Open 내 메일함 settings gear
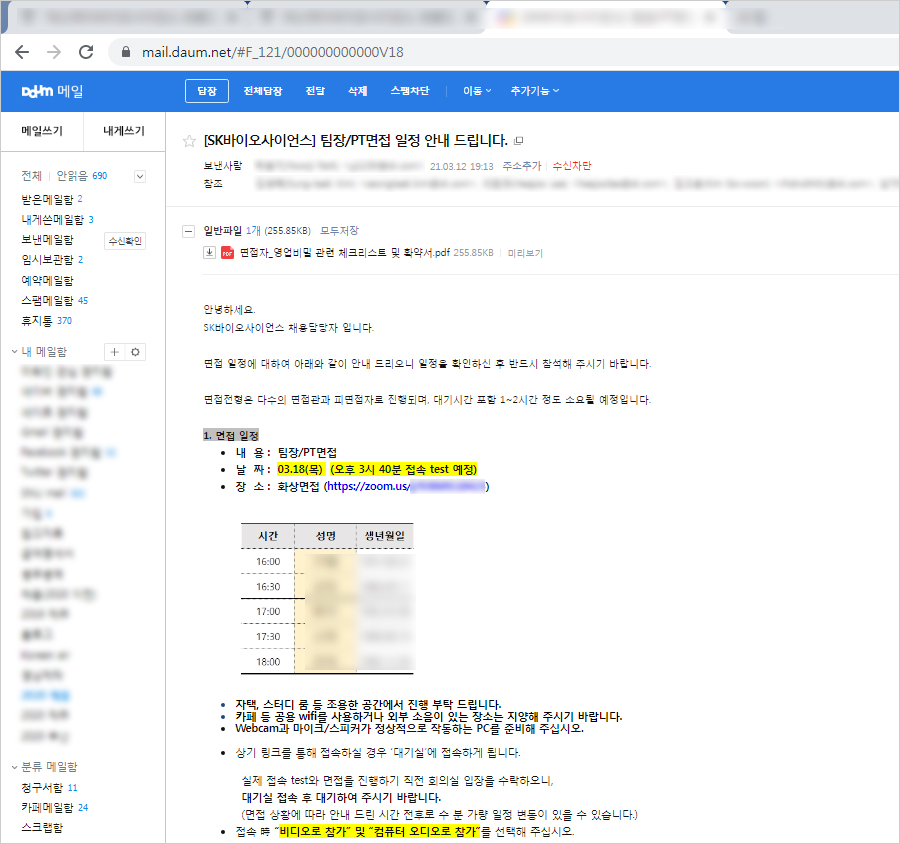The height and width of the screenshot is (844, 900). pos(135,352)
